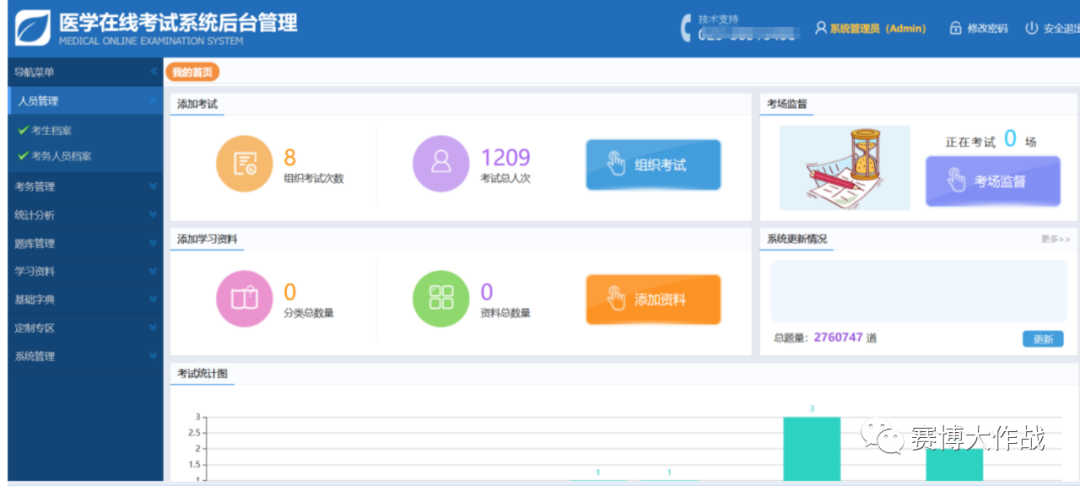
Task: Click the 更新 button
Action: tap(1043, 339)
